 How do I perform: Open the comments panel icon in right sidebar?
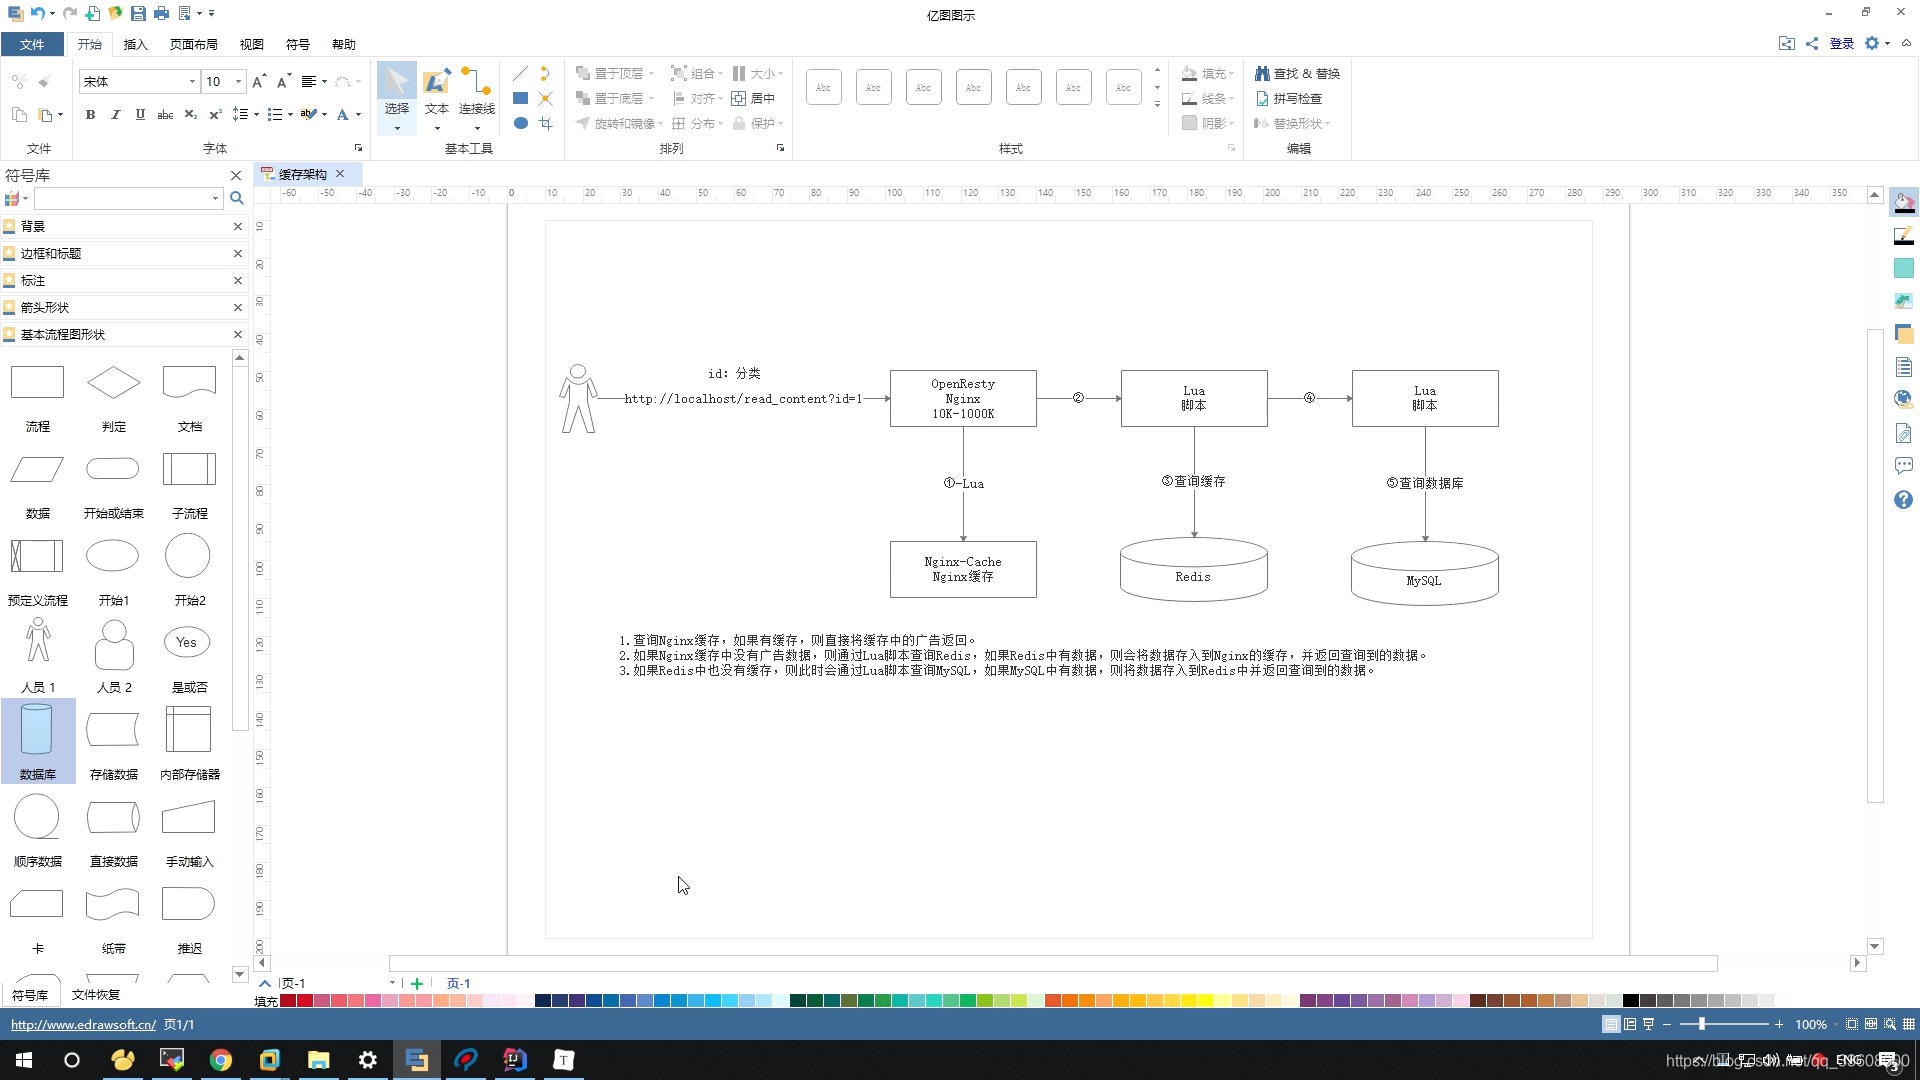pos(1903,466)
